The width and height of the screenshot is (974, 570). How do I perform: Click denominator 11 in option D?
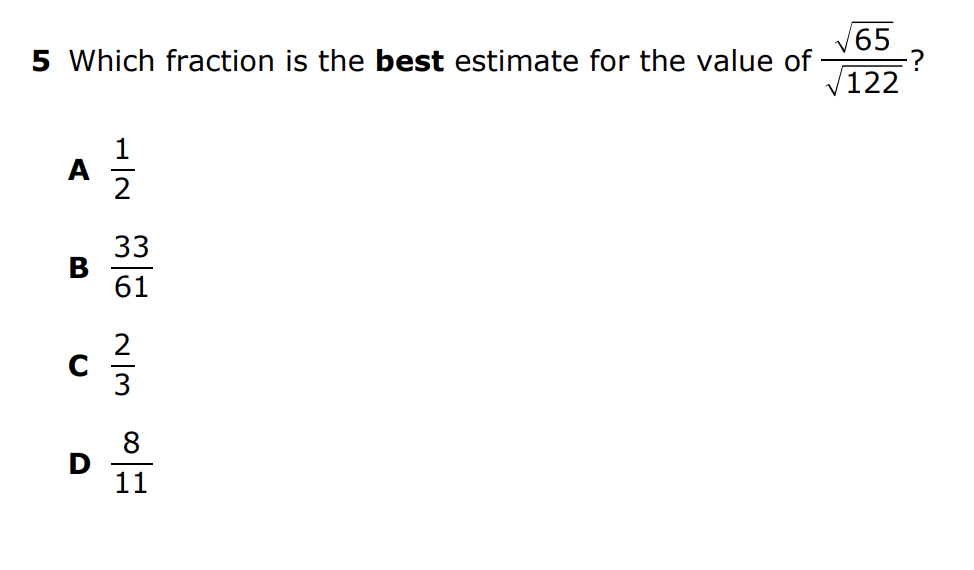[x=131, y=485]
